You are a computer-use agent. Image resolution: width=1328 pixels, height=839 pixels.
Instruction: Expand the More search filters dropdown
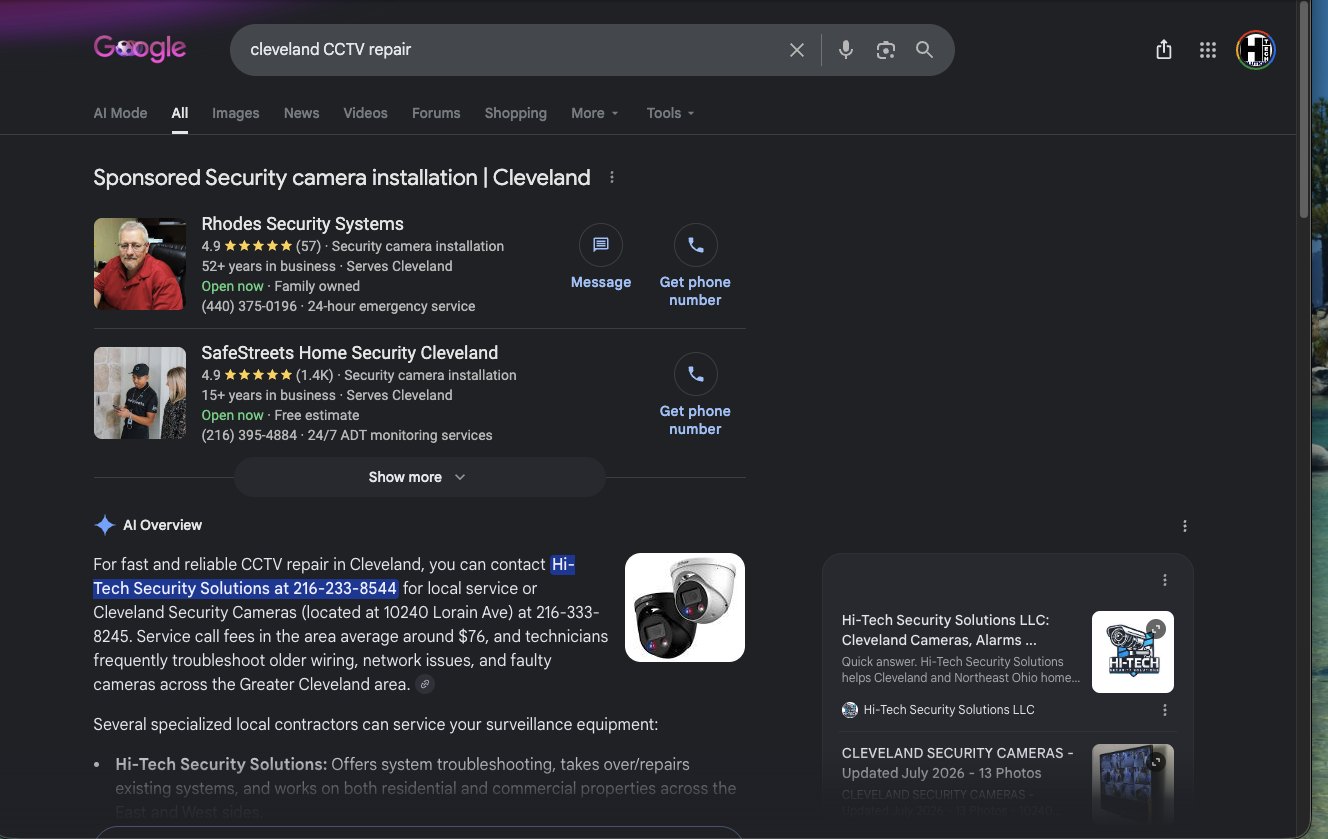[595, 113]
